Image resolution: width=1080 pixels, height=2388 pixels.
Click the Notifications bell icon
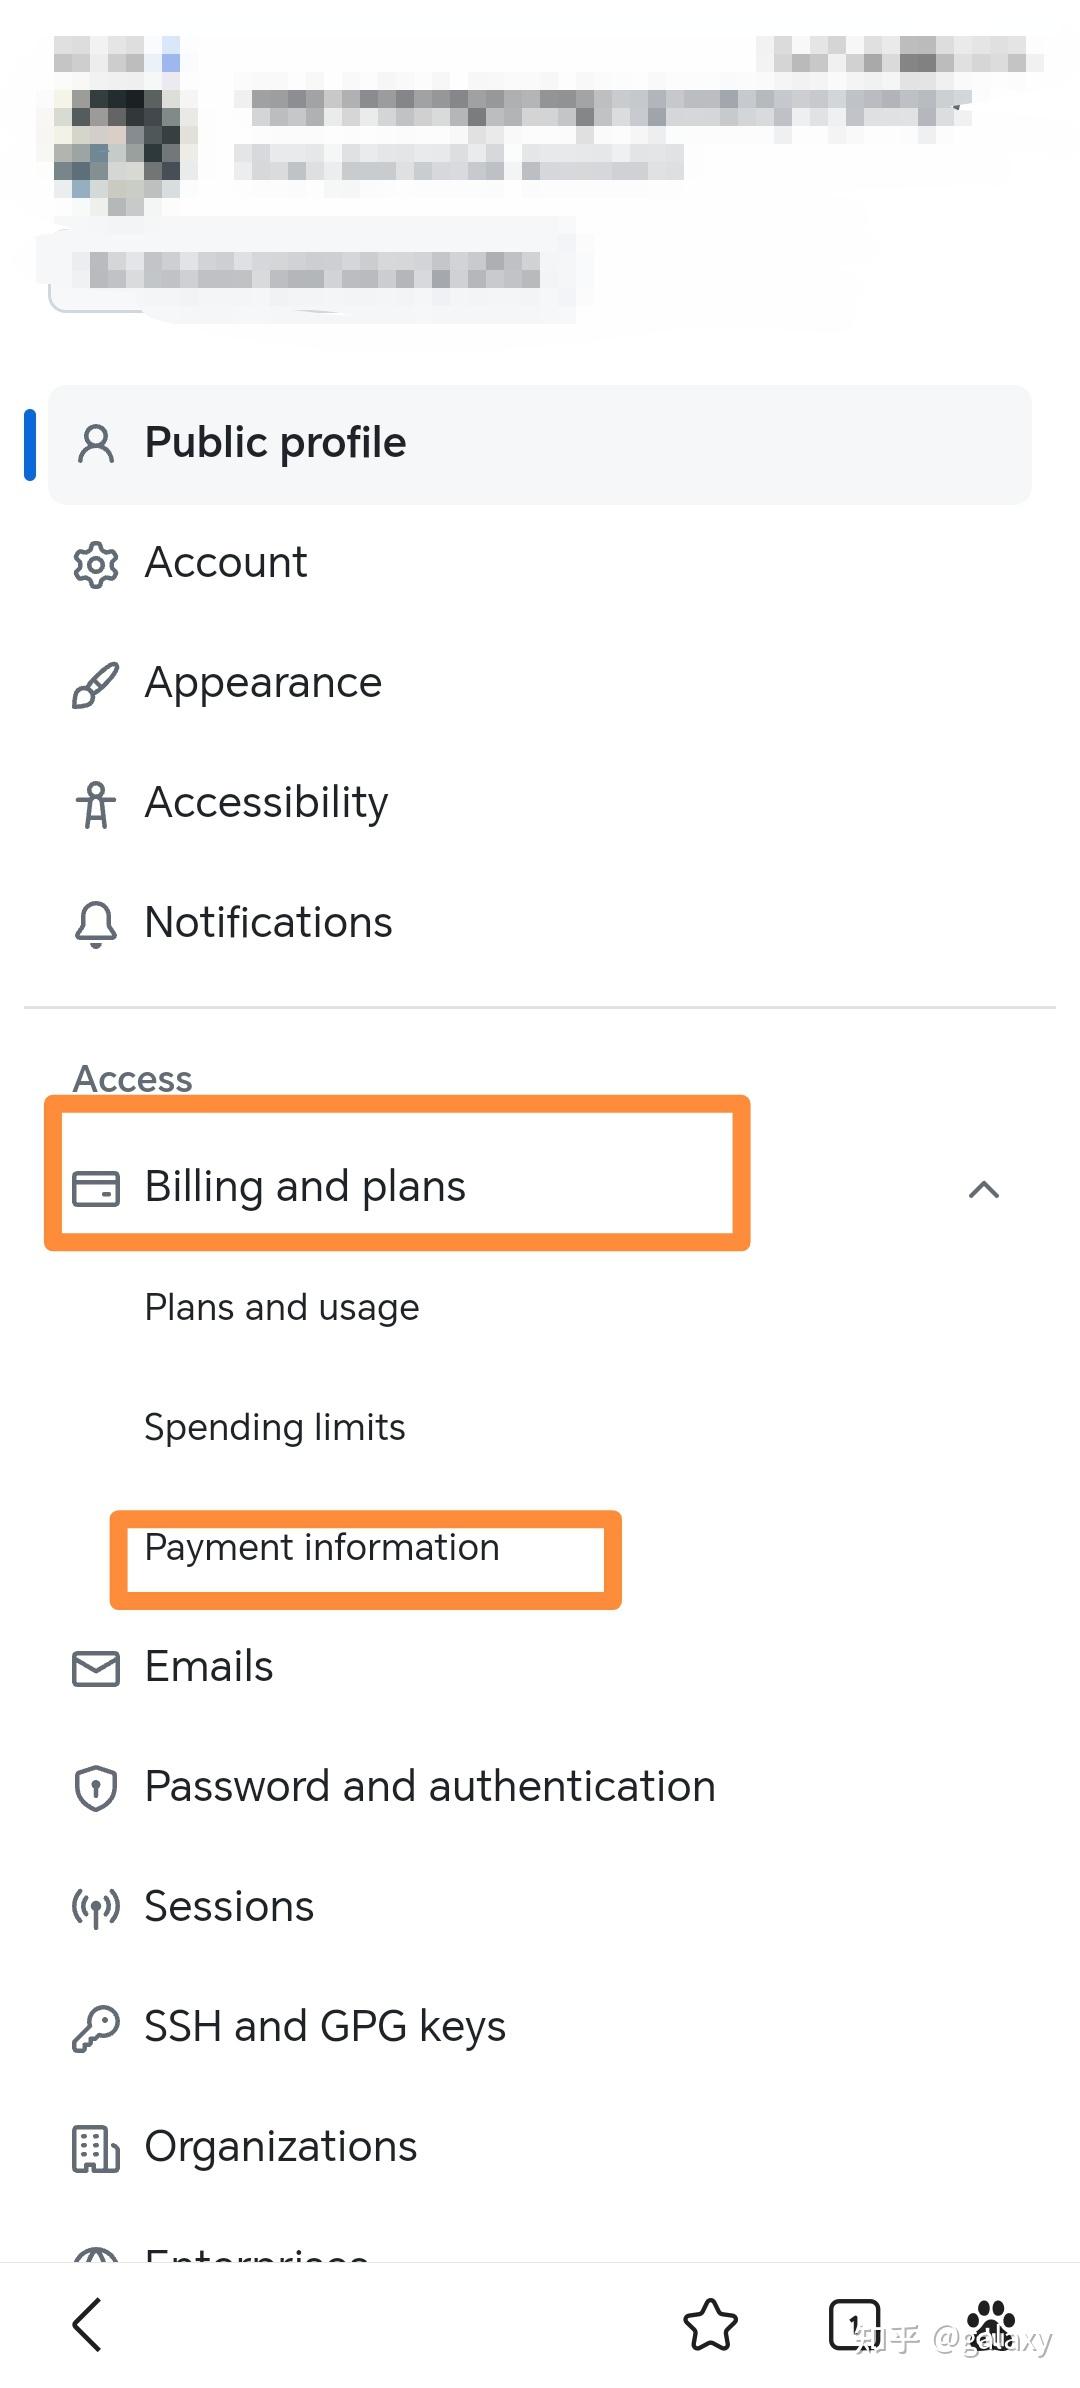click(x=96, y=924)
